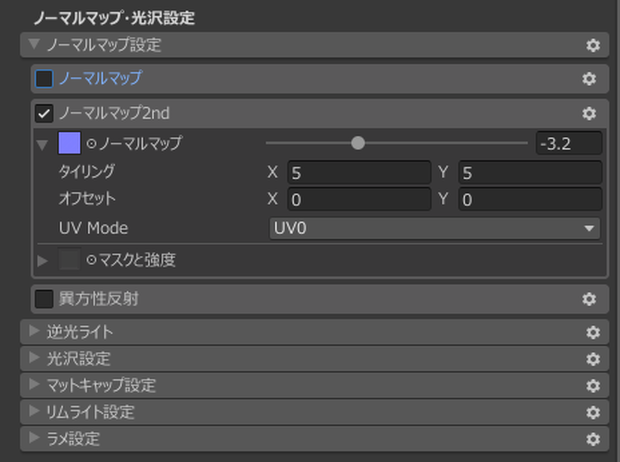Open gear settings for マットキャップ設定

coord(593,386)
